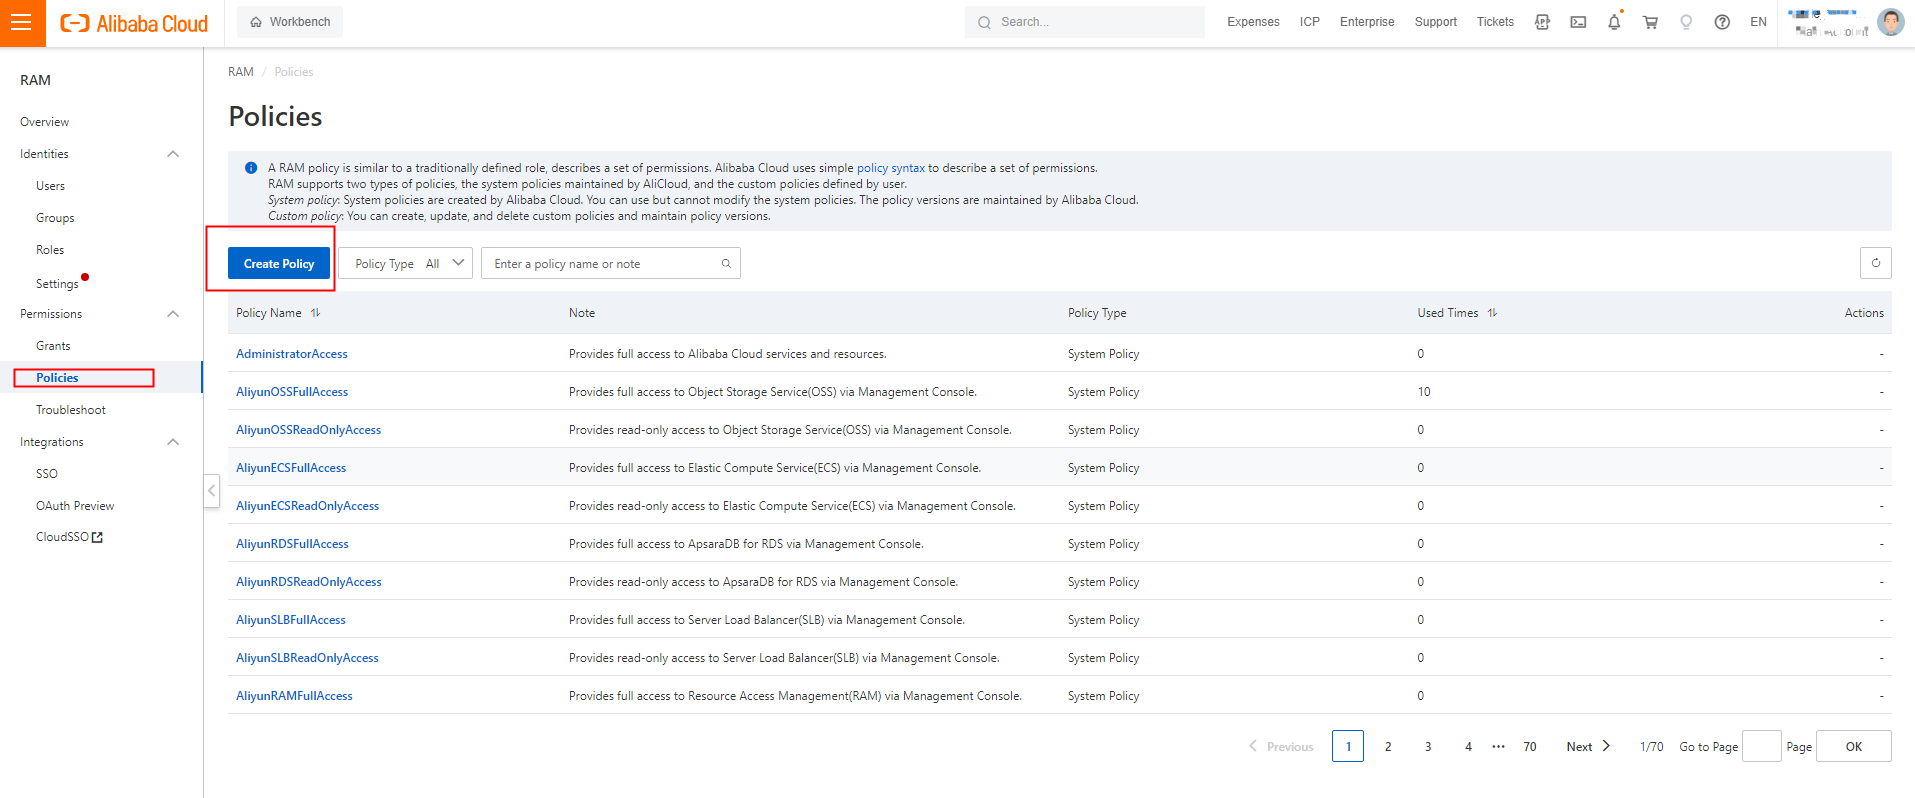Open the AliyunSLBReadOnlyAccess policy
Screen dimensions: 1915x798
[307, 658]
